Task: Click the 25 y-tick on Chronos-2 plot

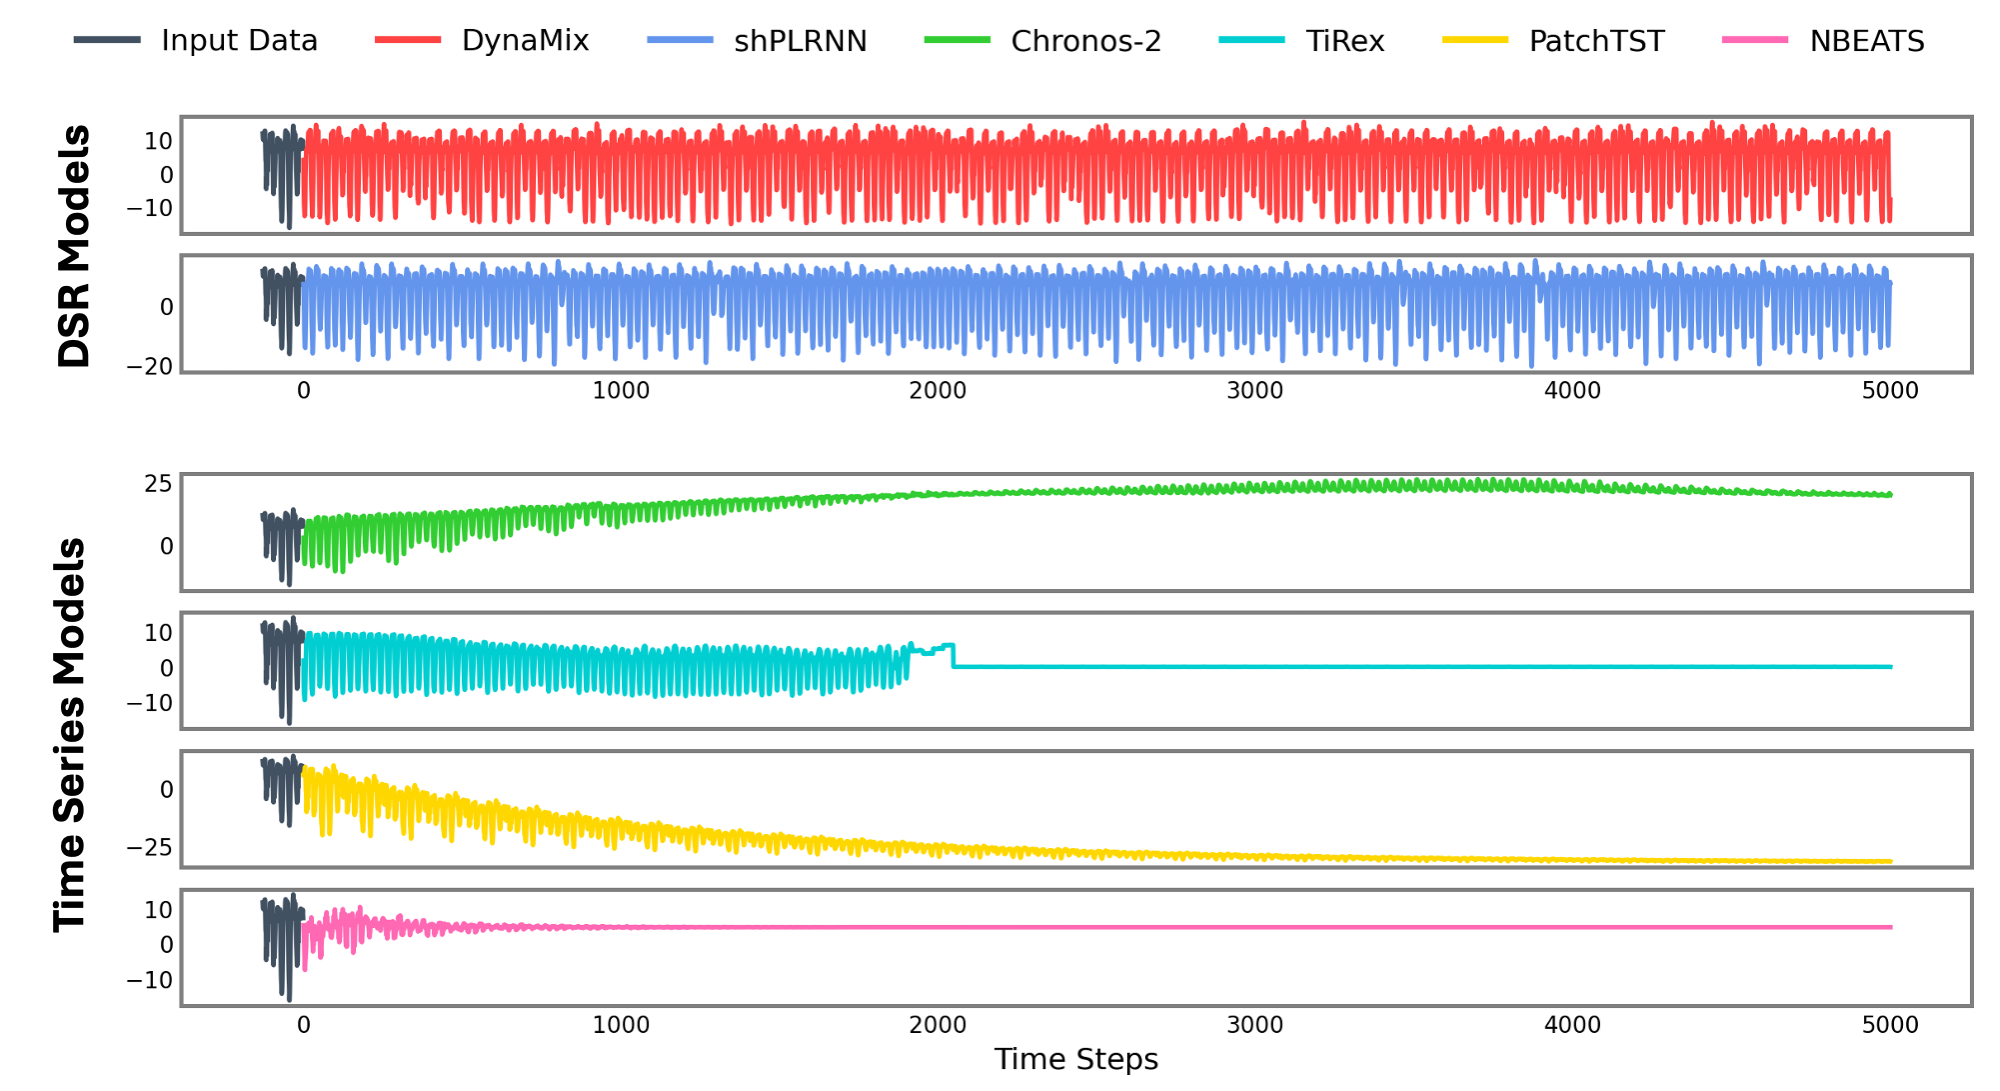Action: click(x=158, y=484)
